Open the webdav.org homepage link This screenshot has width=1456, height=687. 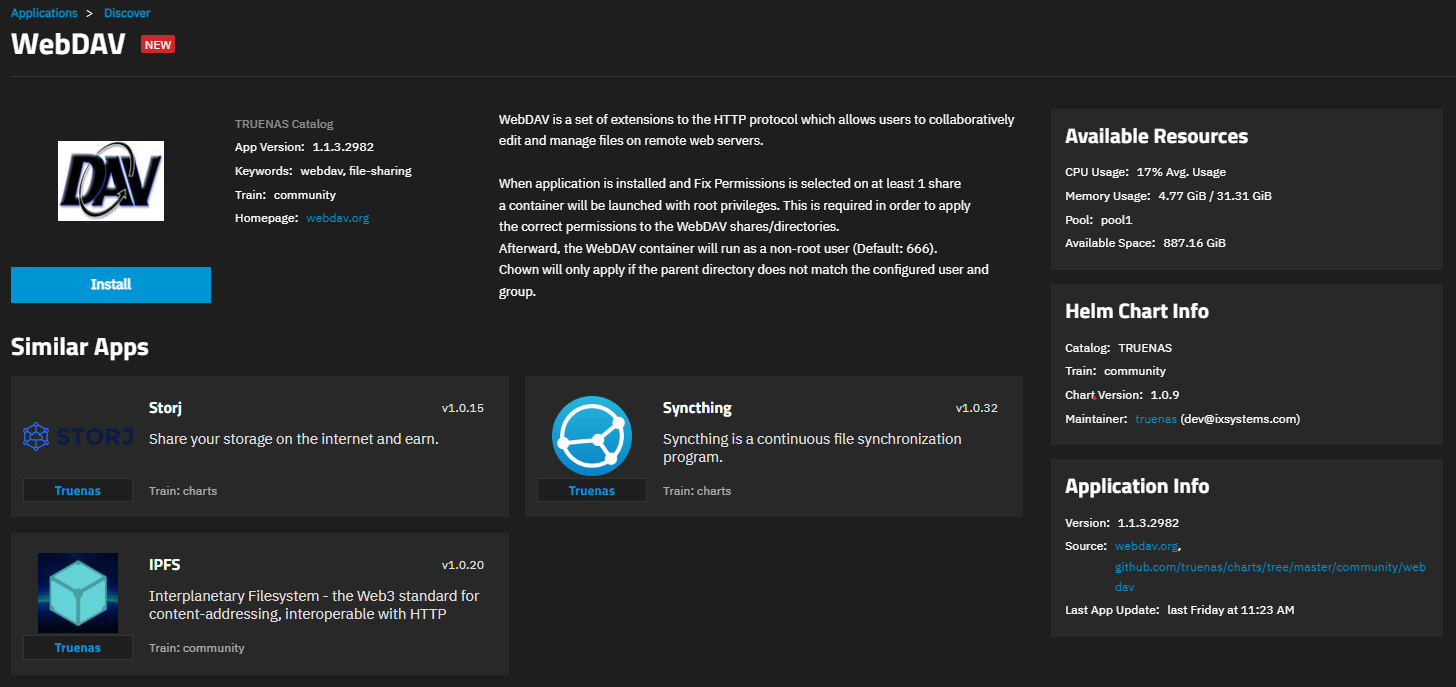(338, 217)
